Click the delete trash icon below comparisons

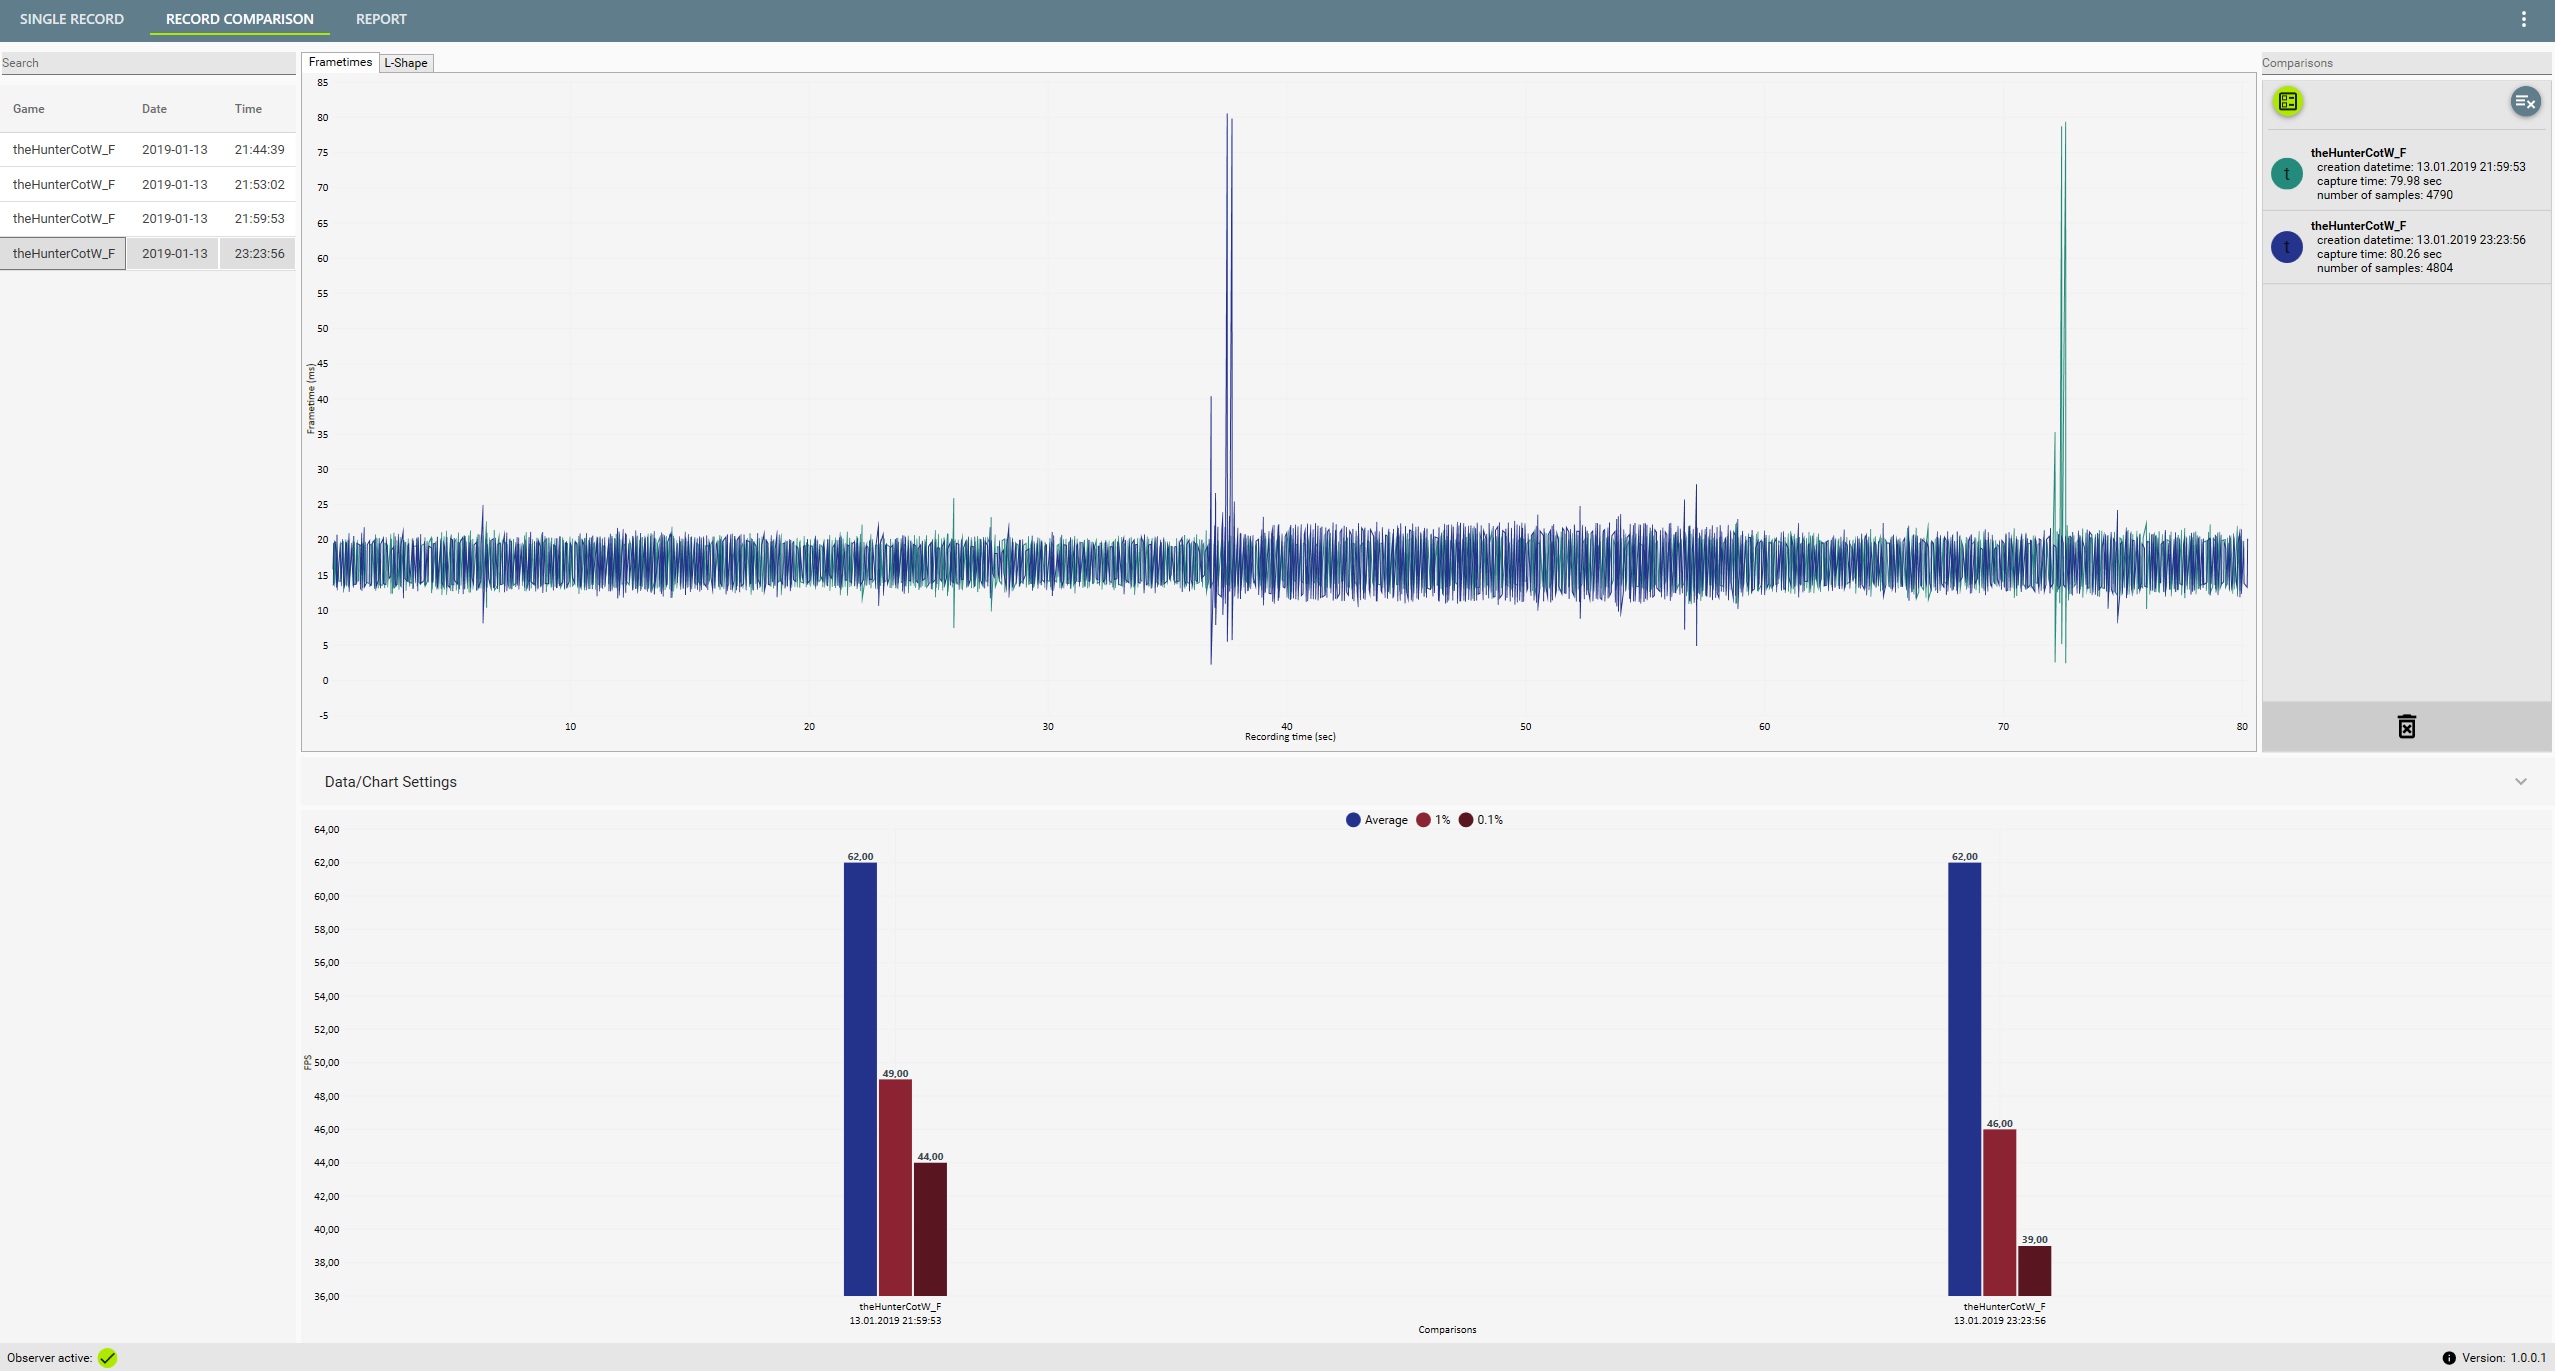pyautogui.click(x=2407, y=726)
